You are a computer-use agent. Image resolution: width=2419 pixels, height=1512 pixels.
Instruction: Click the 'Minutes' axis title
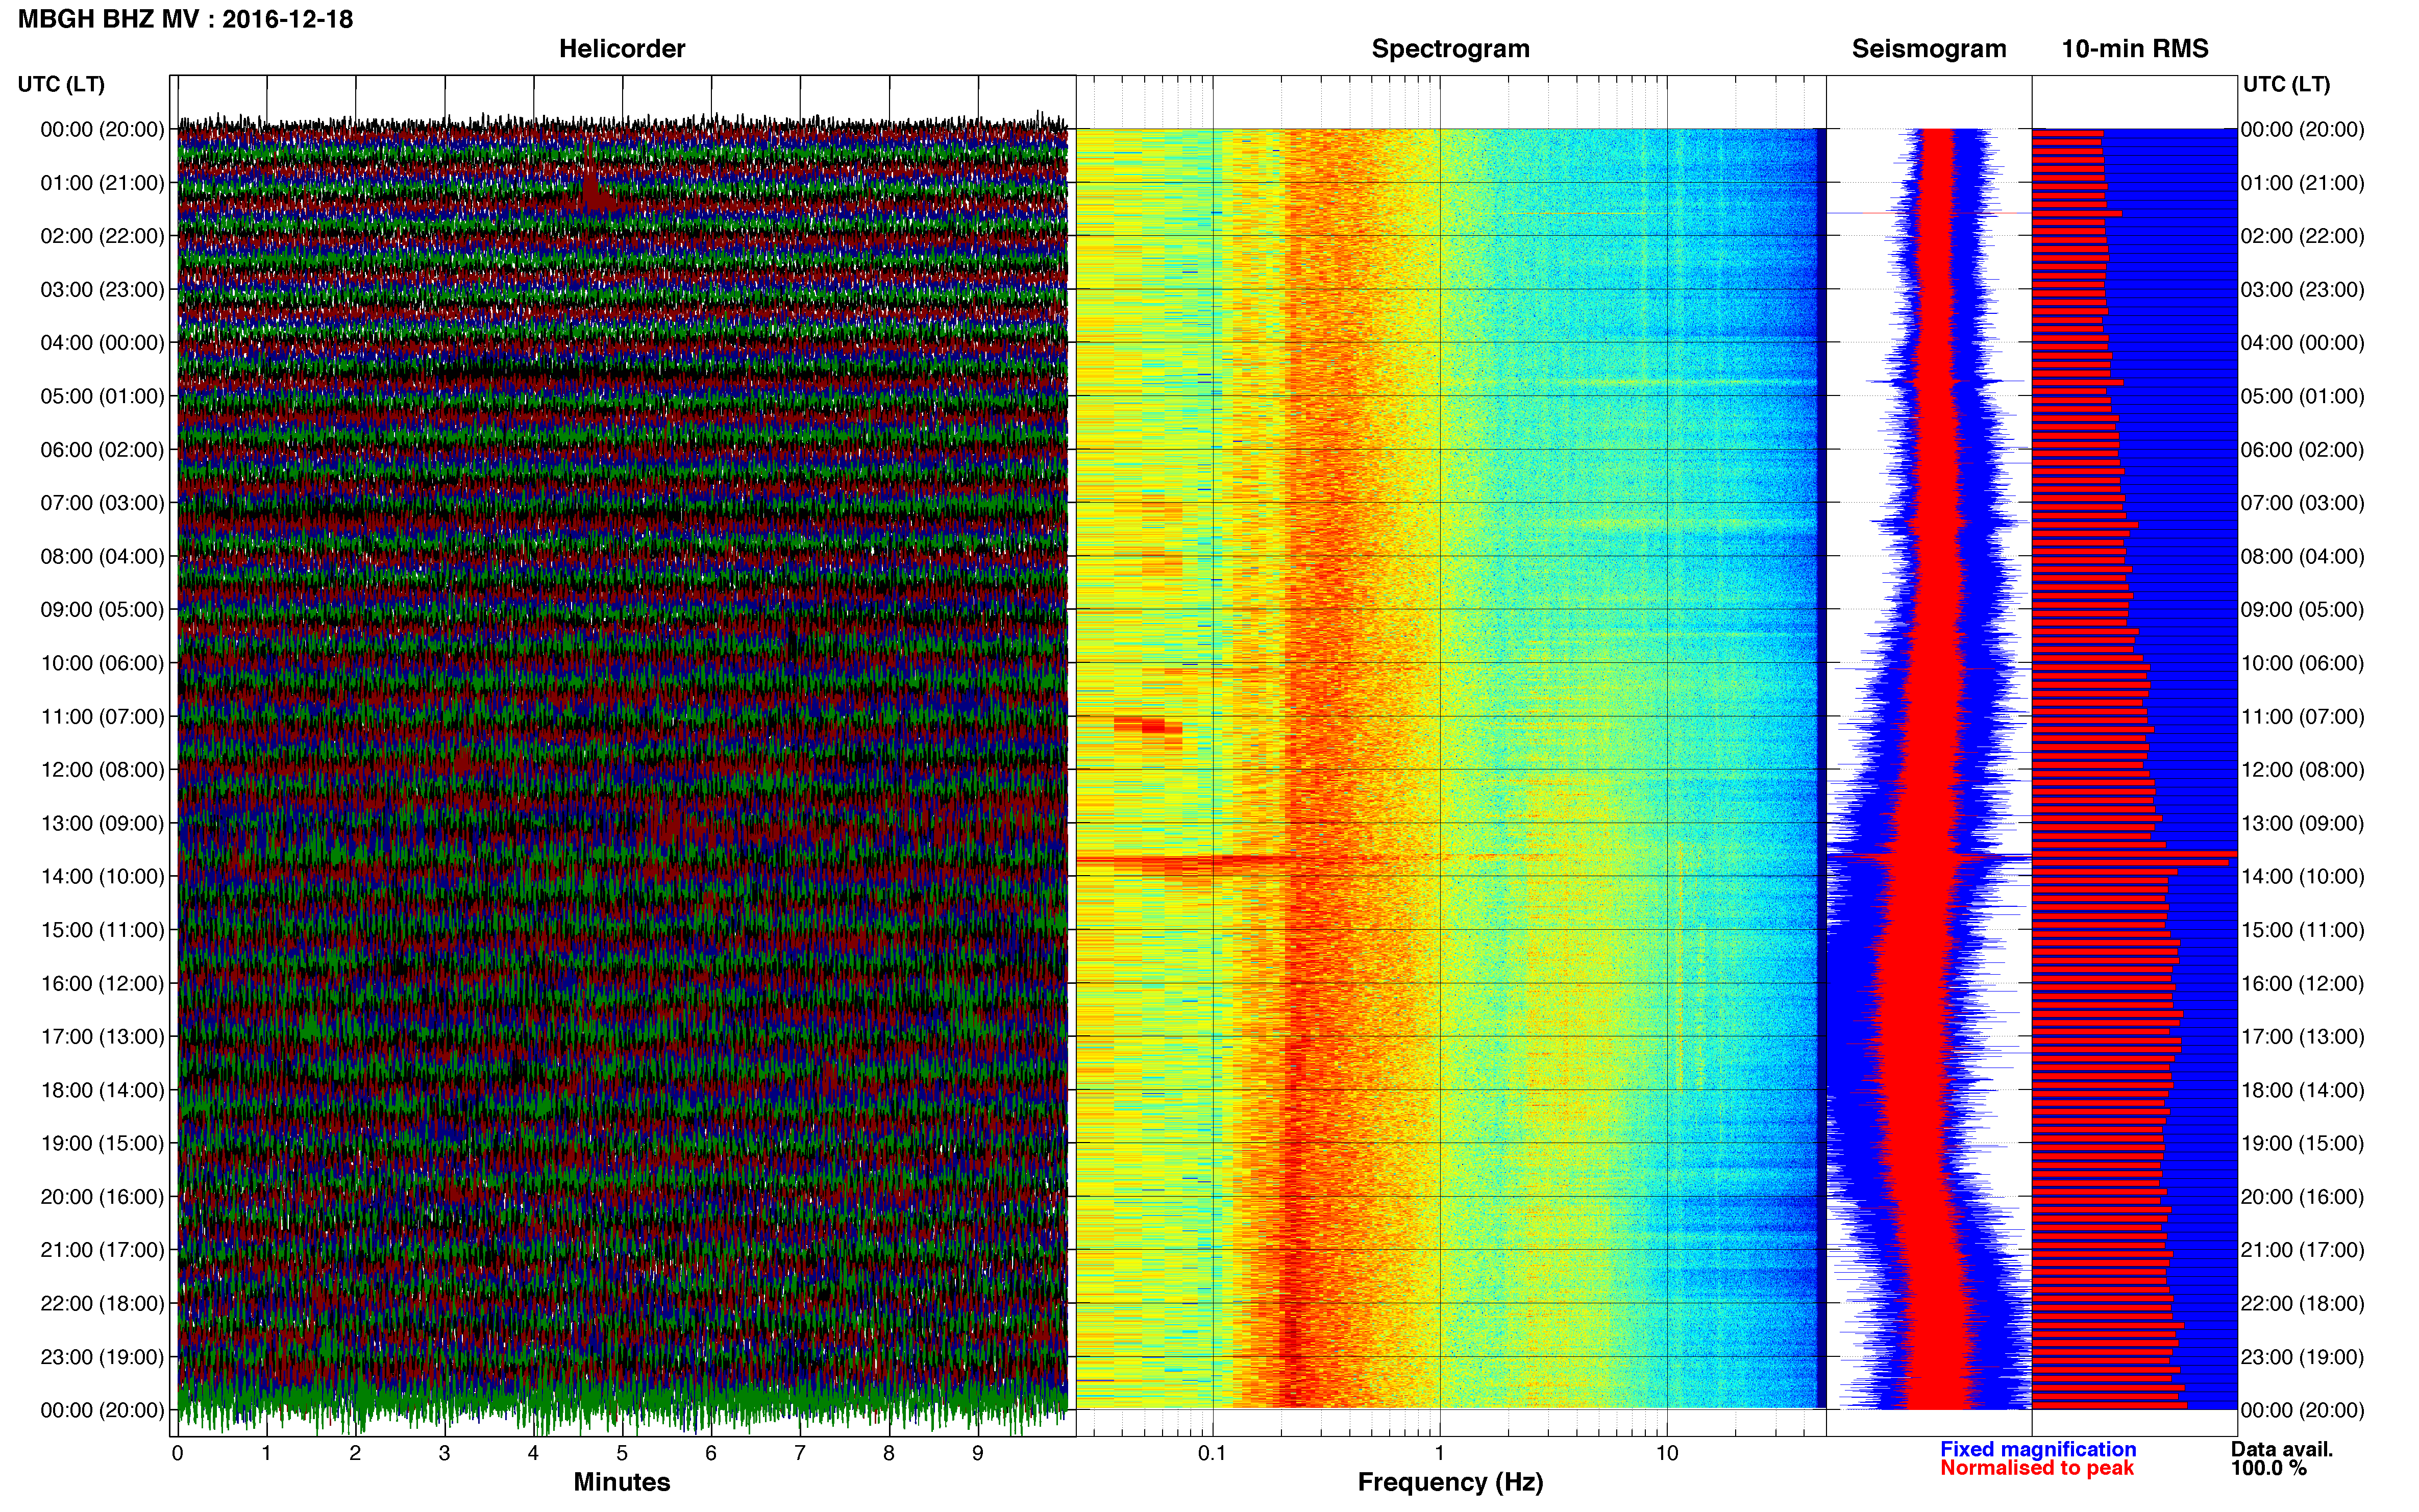coord(622,1482)
